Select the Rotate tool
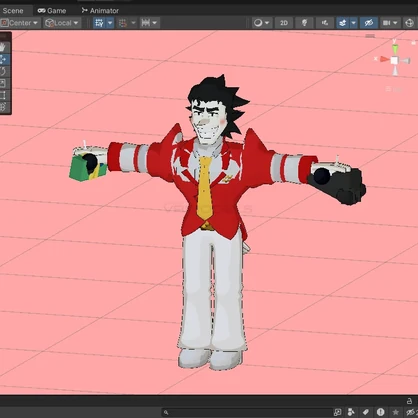The width and height of the screenshot is (418, 418). pyautogui.click(x=3, y=71)
